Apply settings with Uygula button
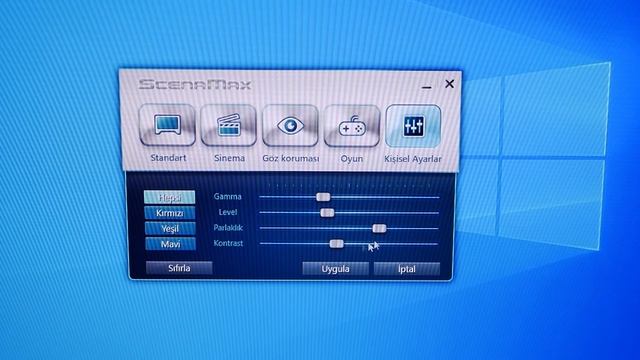 pos(336,269)
